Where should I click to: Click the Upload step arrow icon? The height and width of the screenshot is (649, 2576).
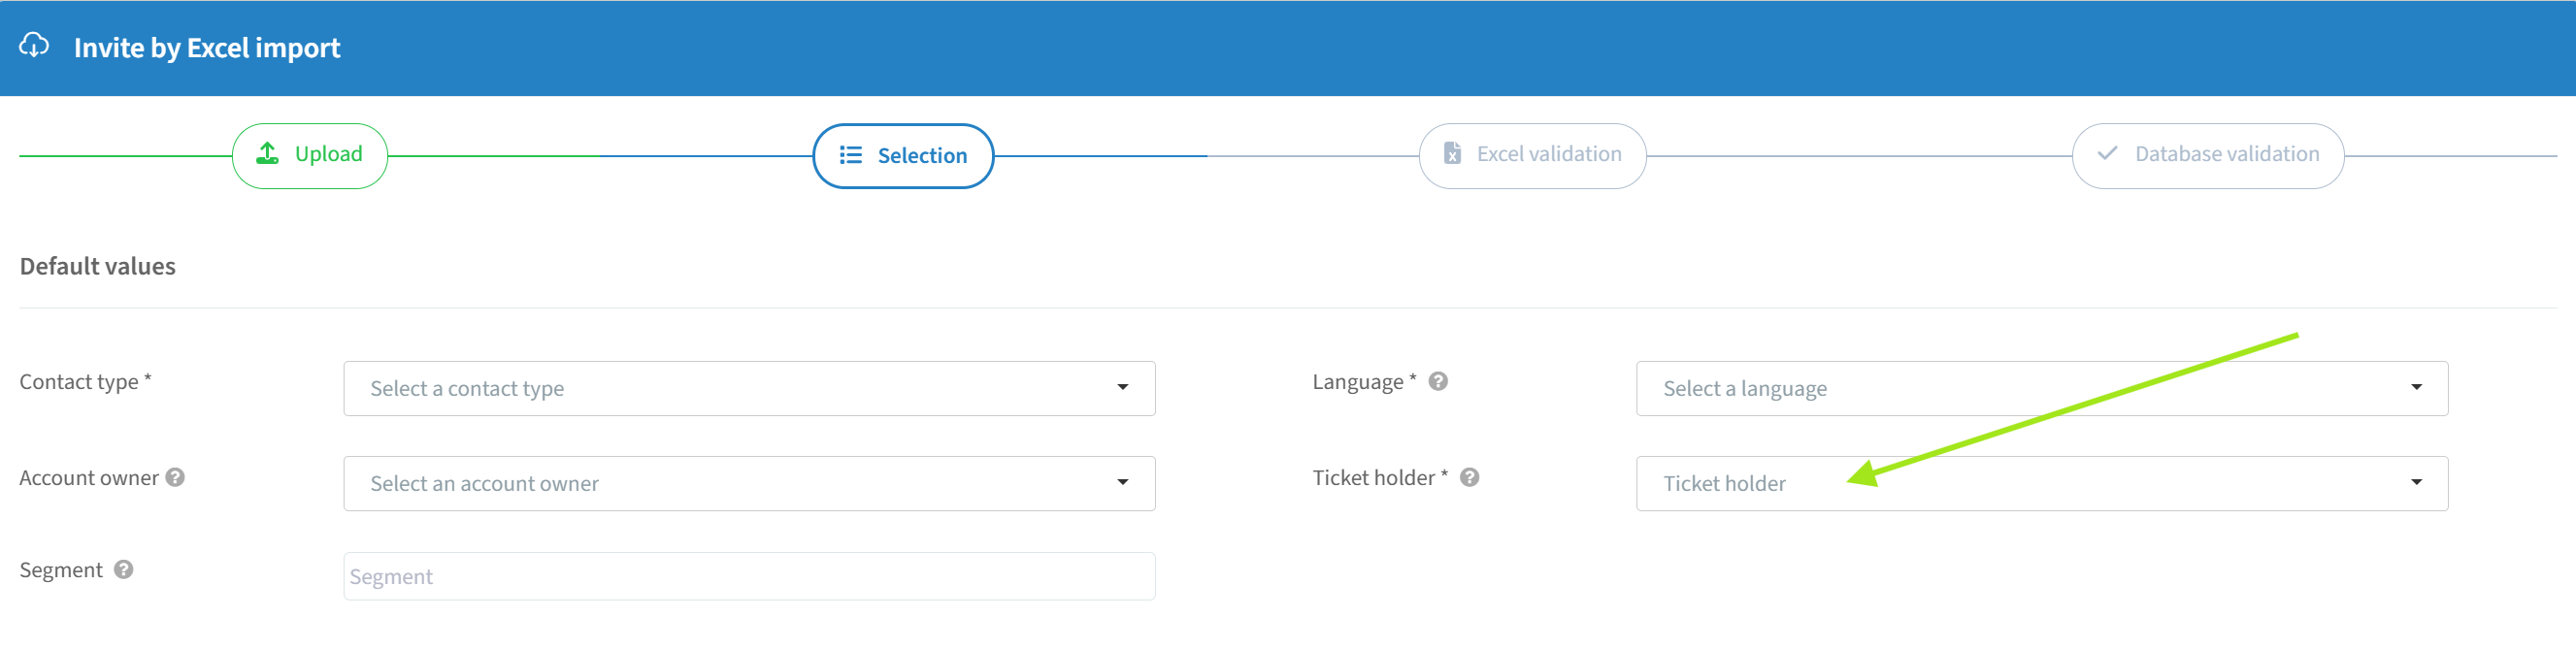click(x=267, y=153)
